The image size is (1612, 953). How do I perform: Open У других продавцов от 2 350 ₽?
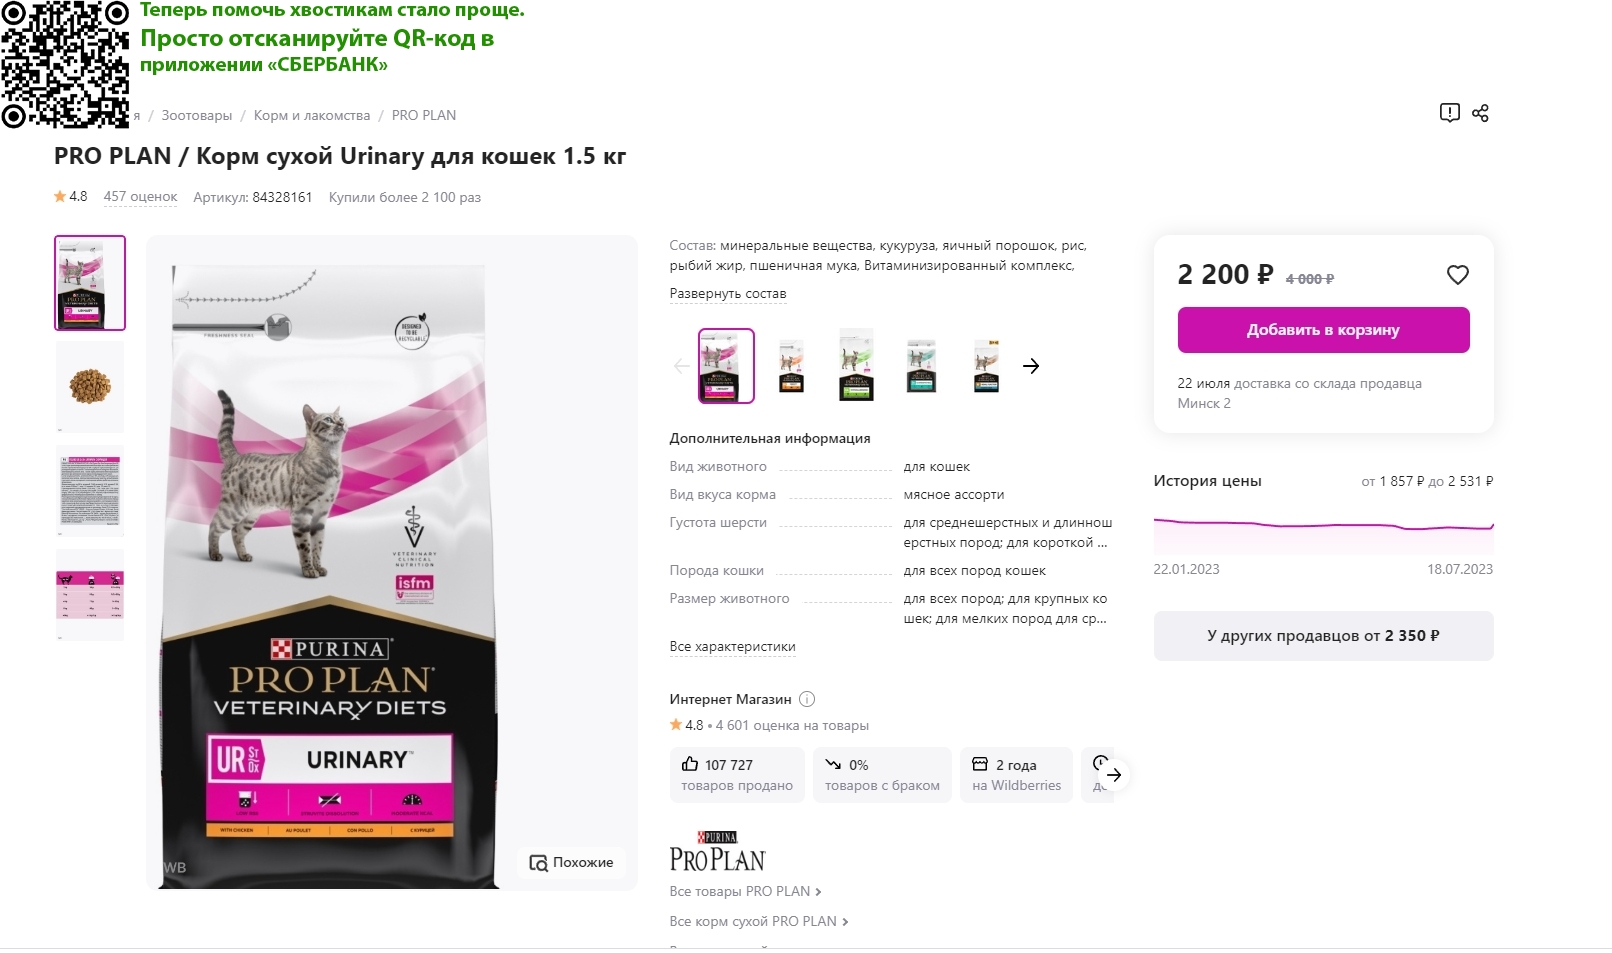click(1323, 636)
